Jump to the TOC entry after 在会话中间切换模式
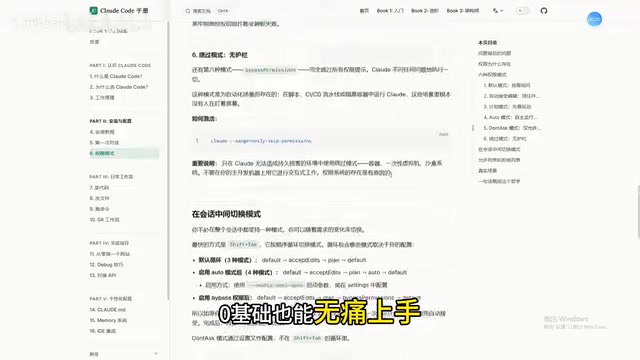640x360 pixels. pos(499,160)
